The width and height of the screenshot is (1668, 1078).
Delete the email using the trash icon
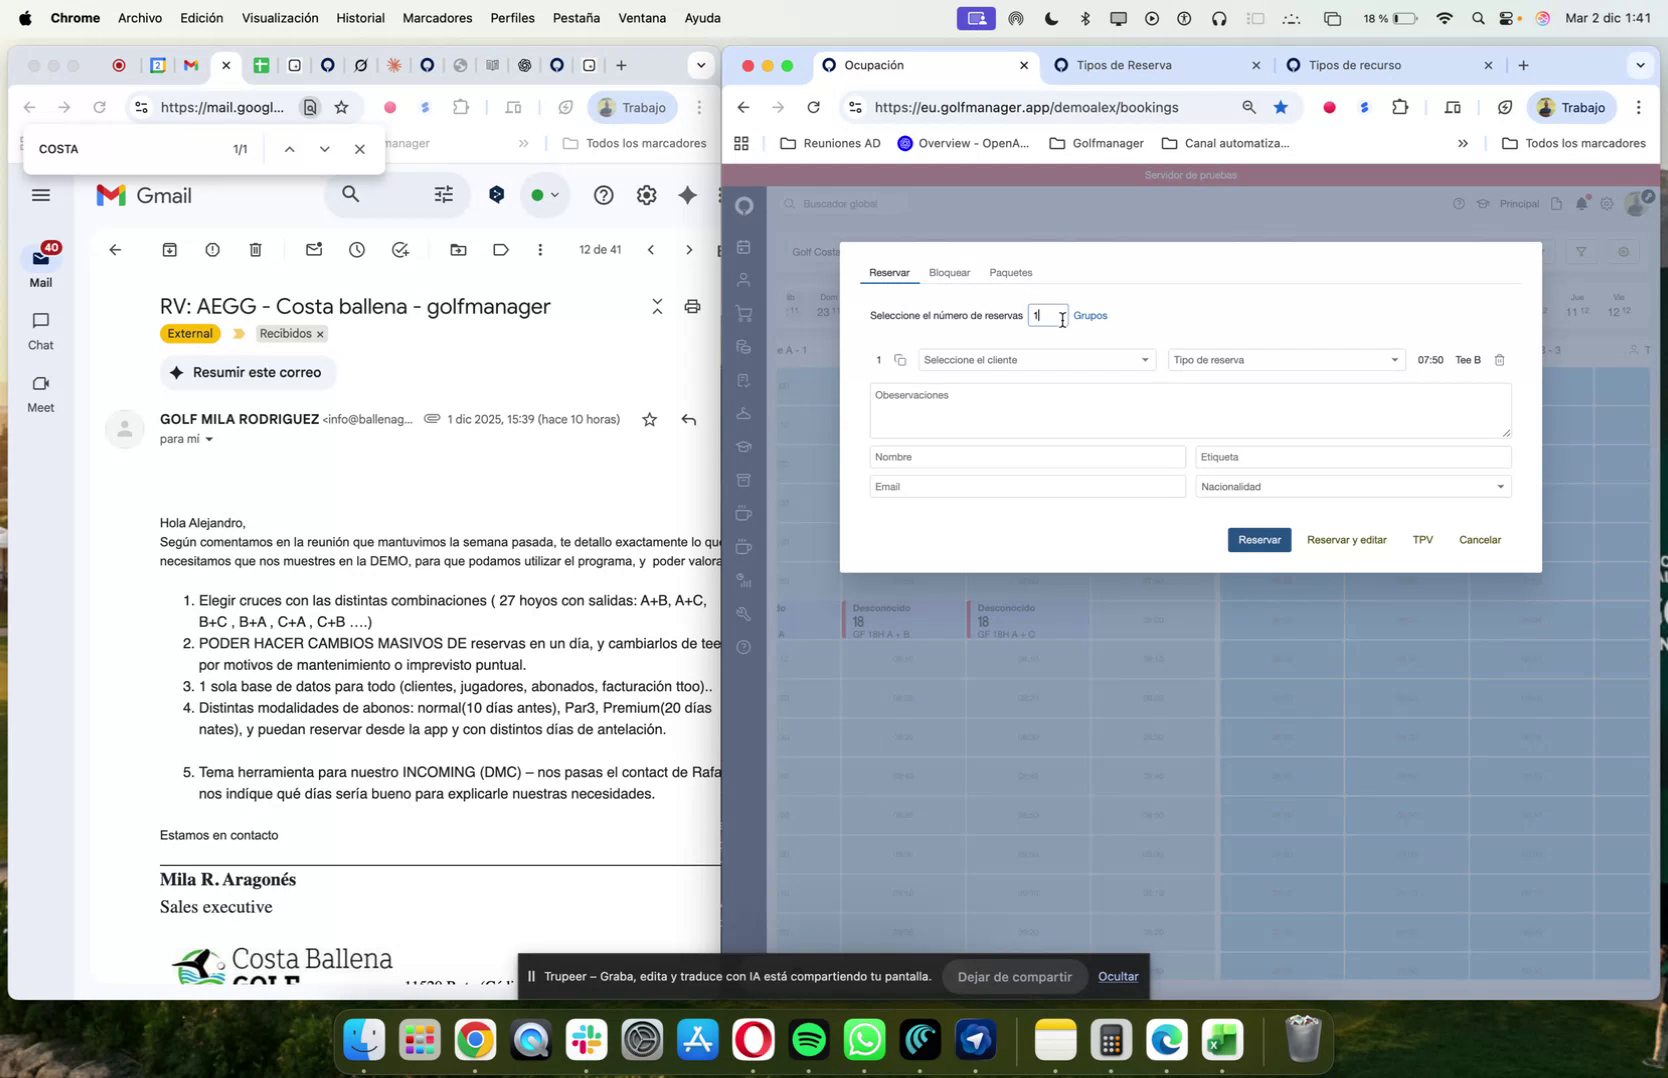tap(256, 250)
